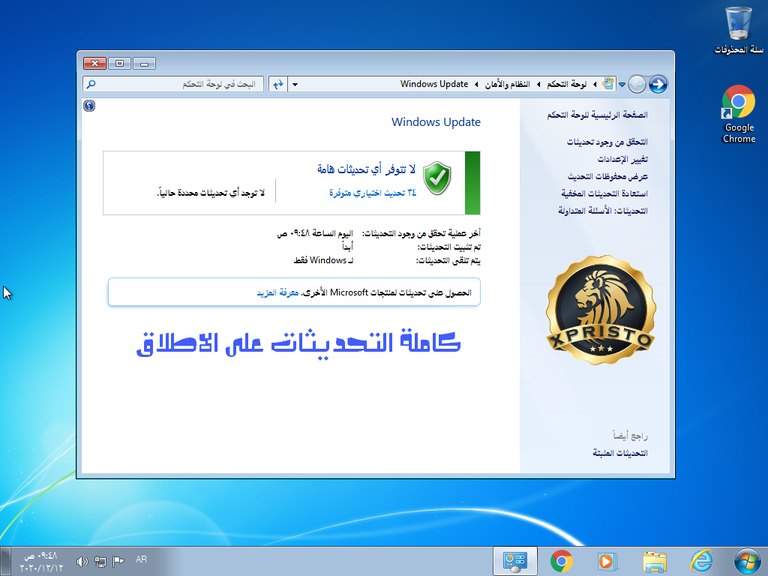Open the taskbar clock and date
The height and width of the screenshot is (576, 768).
pos(41,562)
